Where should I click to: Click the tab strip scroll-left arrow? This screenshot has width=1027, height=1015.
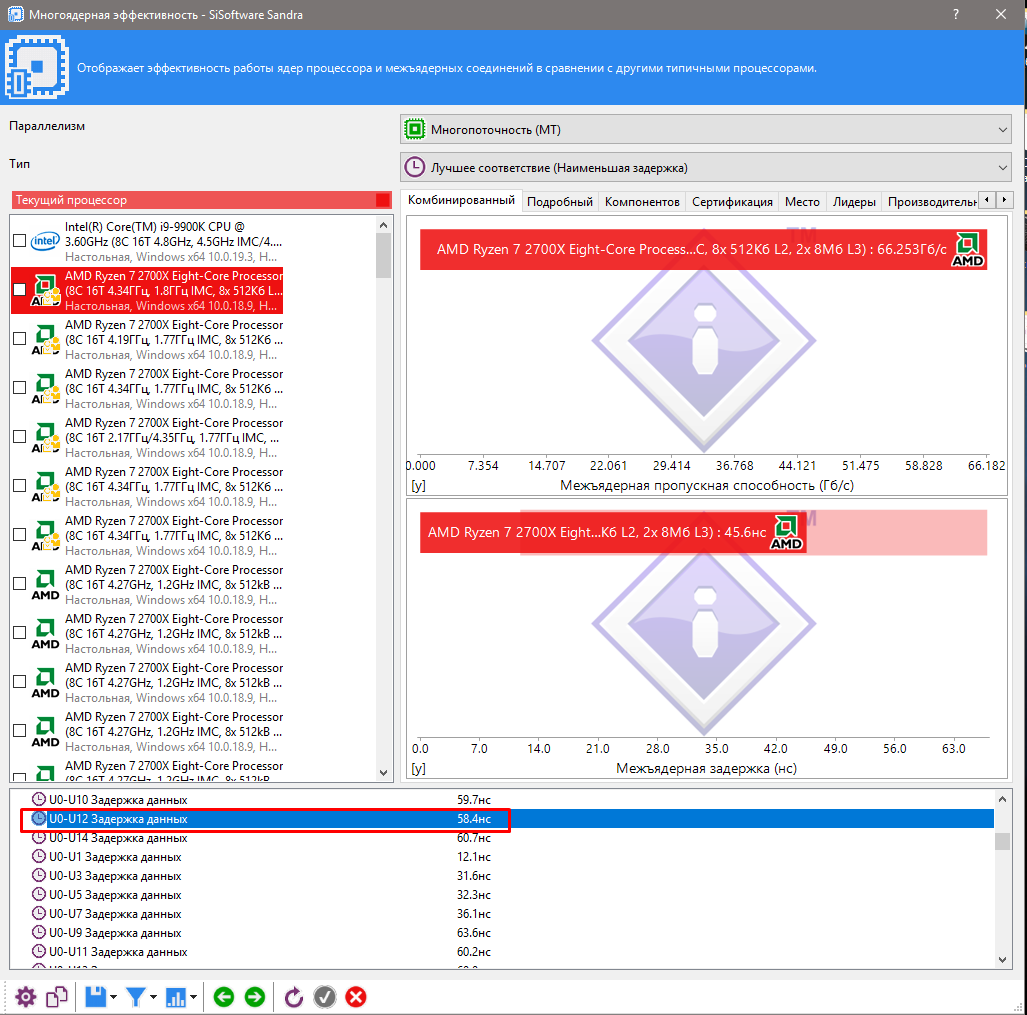986,199
